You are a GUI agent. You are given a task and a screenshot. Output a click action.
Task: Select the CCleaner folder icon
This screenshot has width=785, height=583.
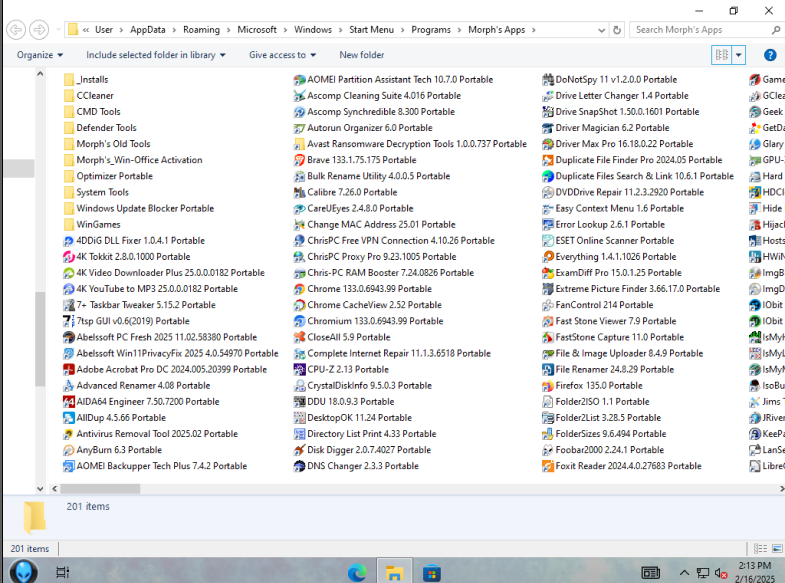(69, 96)
